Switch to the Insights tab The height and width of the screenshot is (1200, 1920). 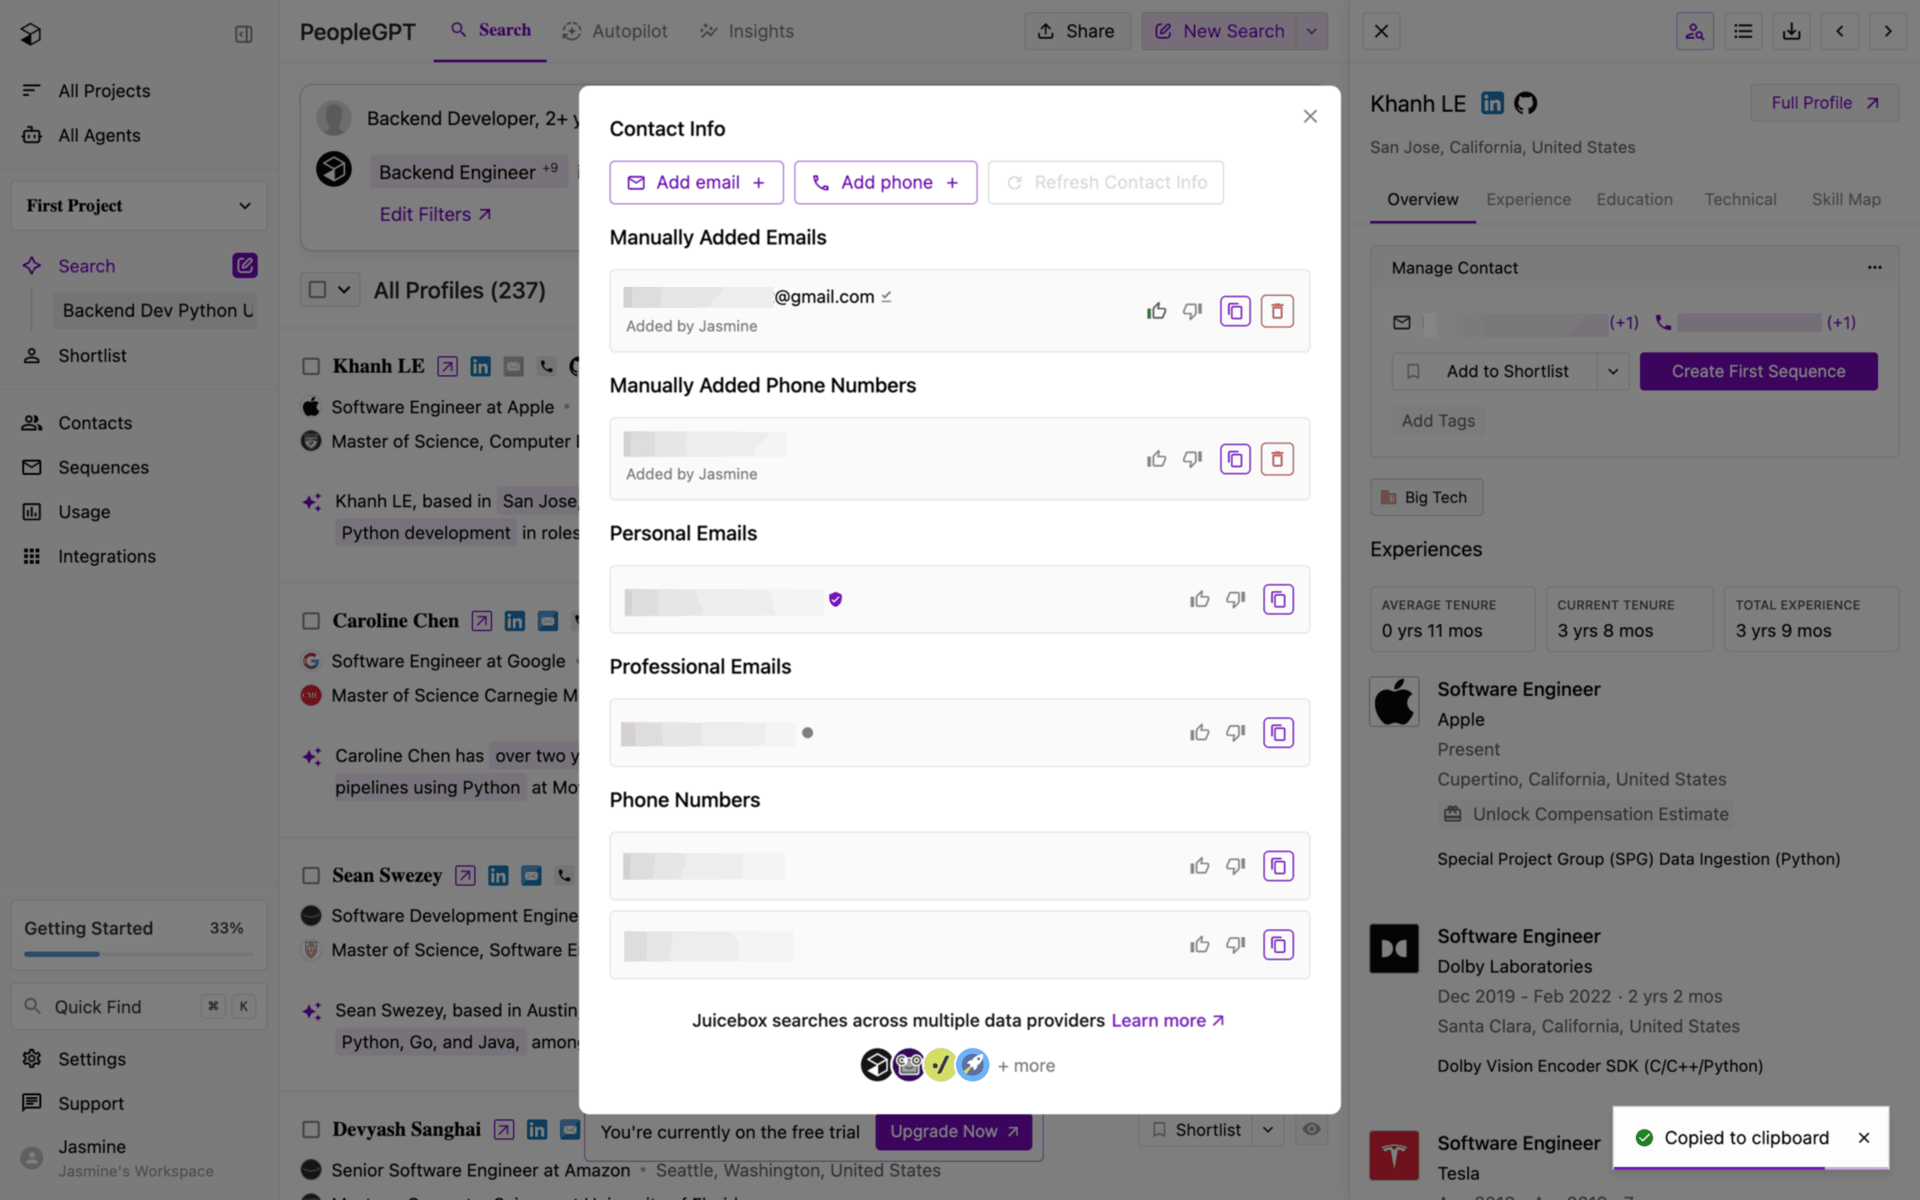(746, 31)
